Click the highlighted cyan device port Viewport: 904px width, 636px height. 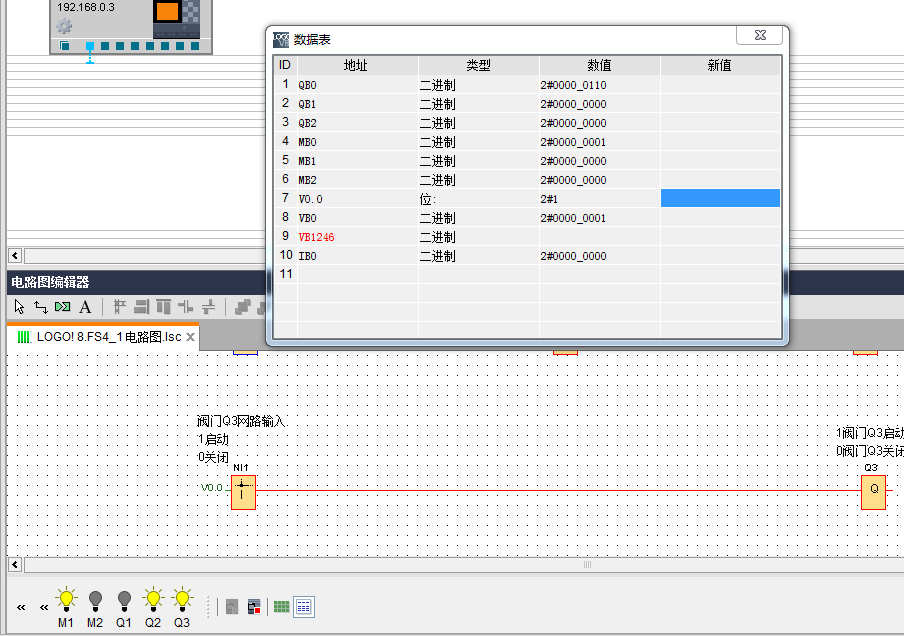click(90, 46)
